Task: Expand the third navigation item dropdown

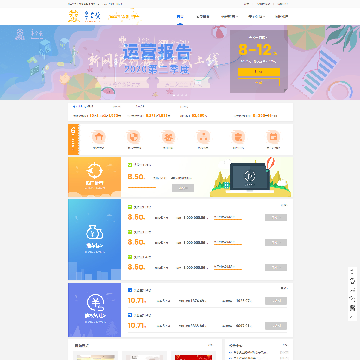Action: click(x=229, y=16)
